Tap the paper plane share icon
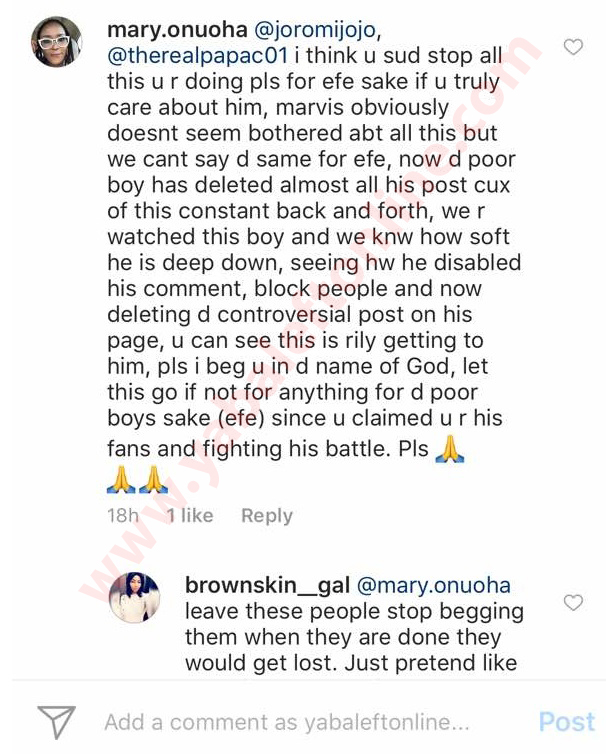This screenshot has height=754, width=606. [x=56, y=721]
